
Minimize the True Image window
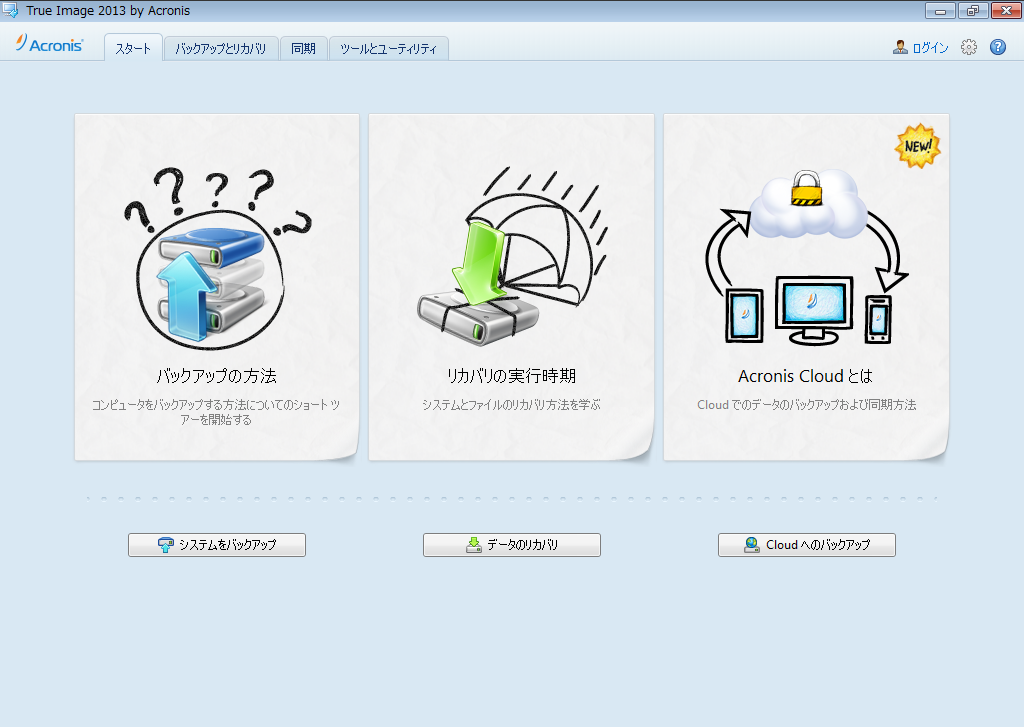940,10
